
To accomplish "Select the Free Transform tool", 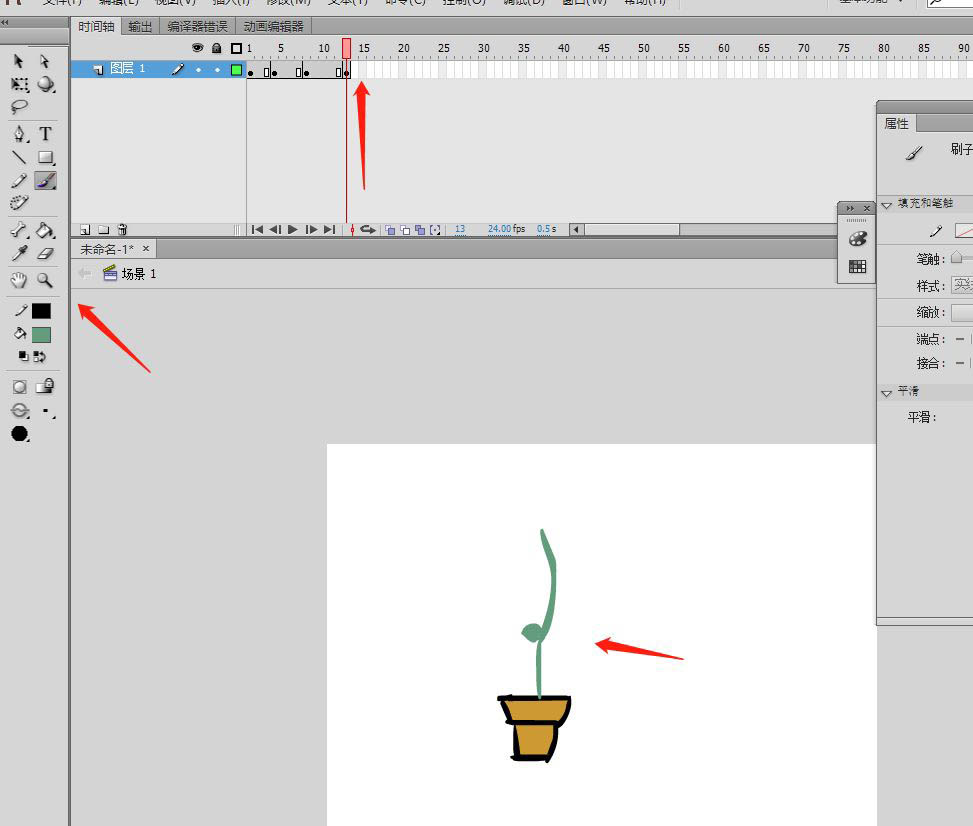I will pyautogui.click(x=19, y=84).
